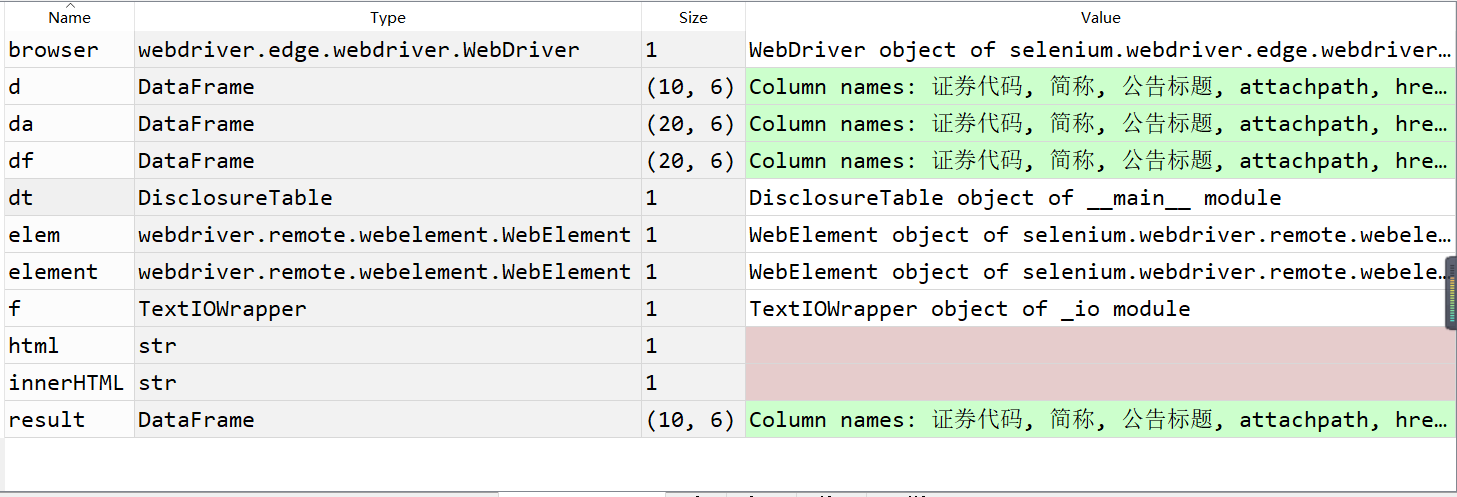Image resolution: width=1457 pixels, height=497 pixels.
Task: Sort variables by the Name column header
Action: (x=69, y=17)
